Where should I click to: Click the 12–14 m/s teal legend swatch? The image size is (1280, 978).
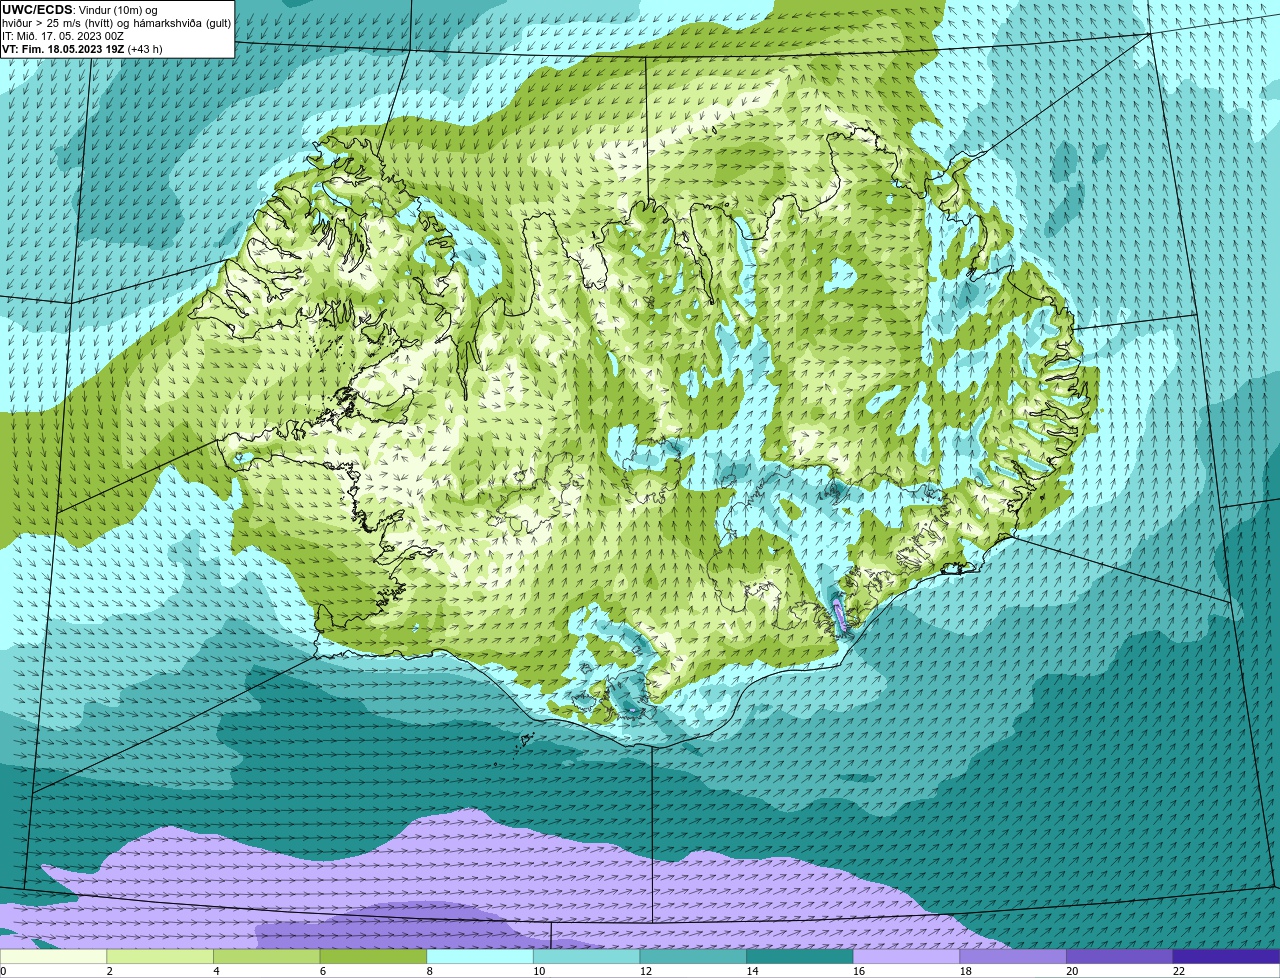coord(693,956)
